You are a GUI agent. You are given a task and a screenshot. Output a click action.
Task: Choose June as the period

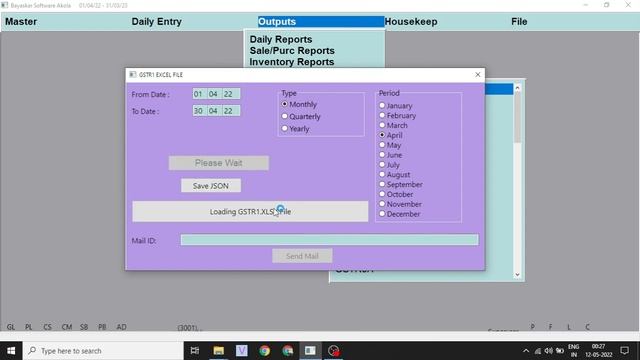click(391, 155)
